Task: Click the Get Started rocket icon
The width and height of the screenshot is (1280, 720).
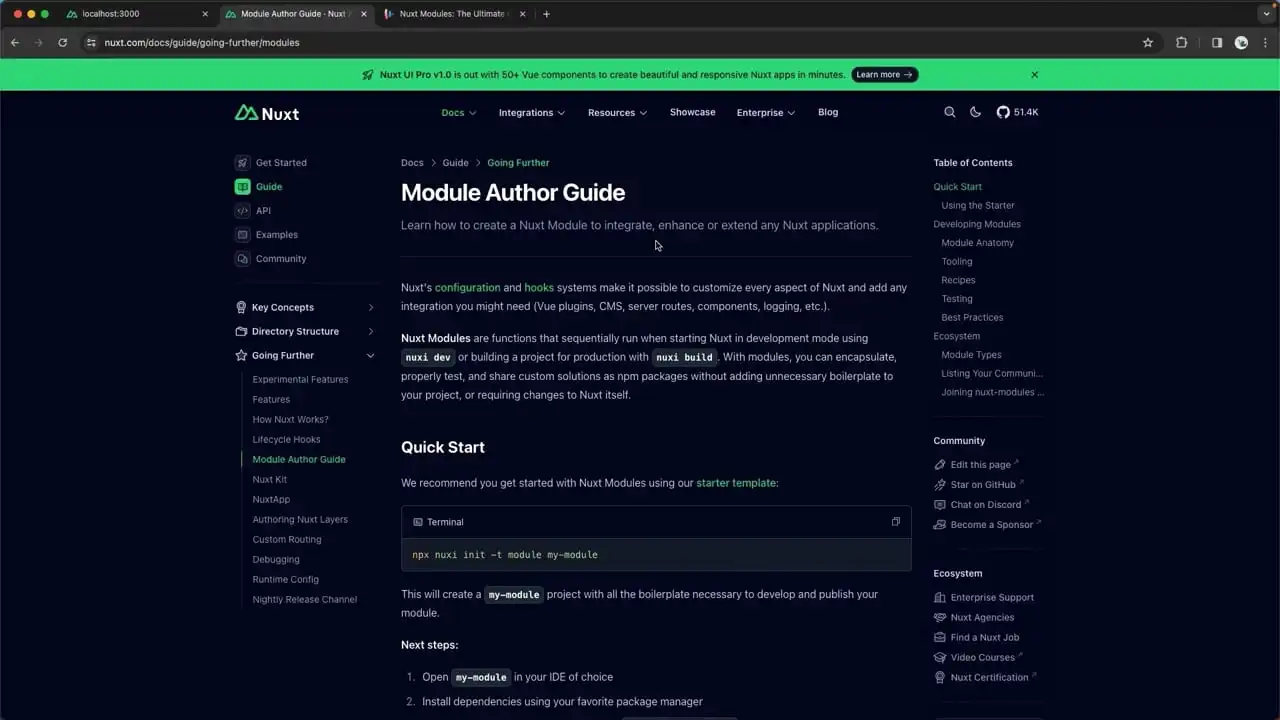Action: pyautogui.click(x=242, y=163)
